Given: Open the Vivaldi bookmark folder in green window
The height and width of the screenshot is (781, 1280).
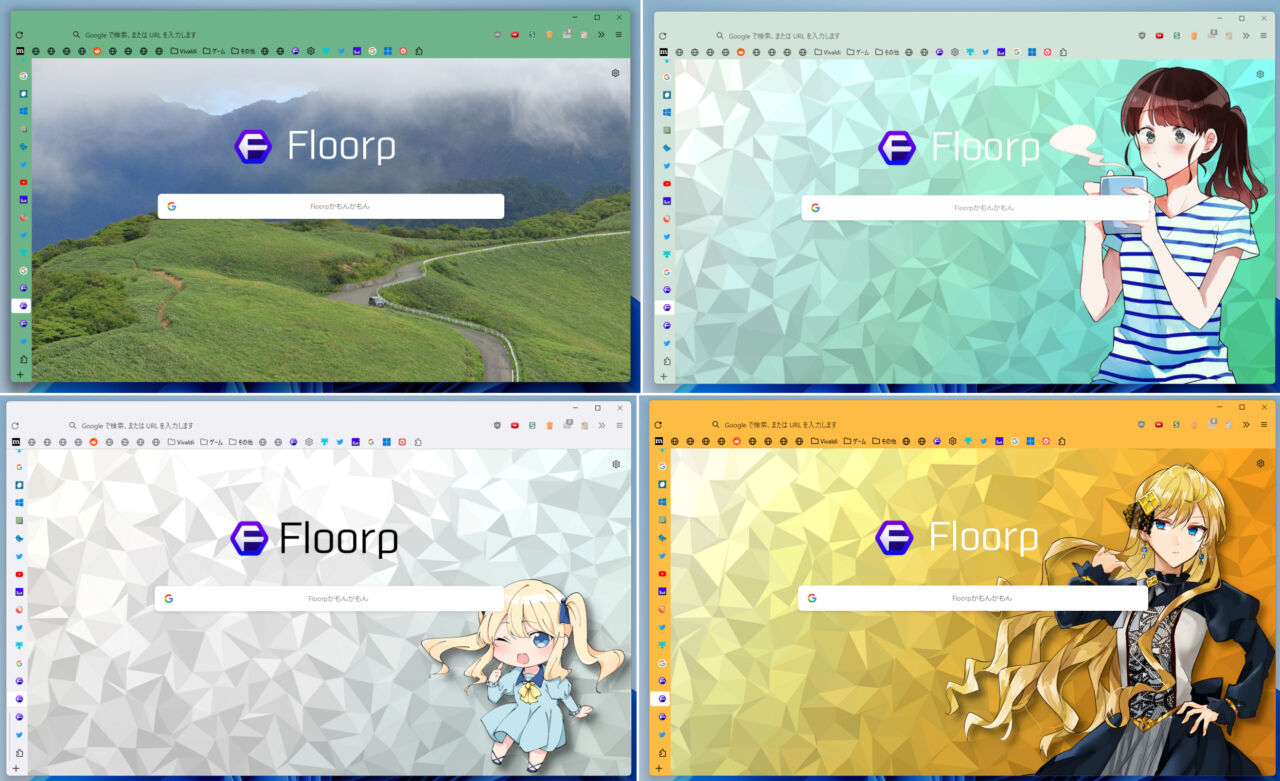Looking at the screenshot, I should tap(184, 51).
